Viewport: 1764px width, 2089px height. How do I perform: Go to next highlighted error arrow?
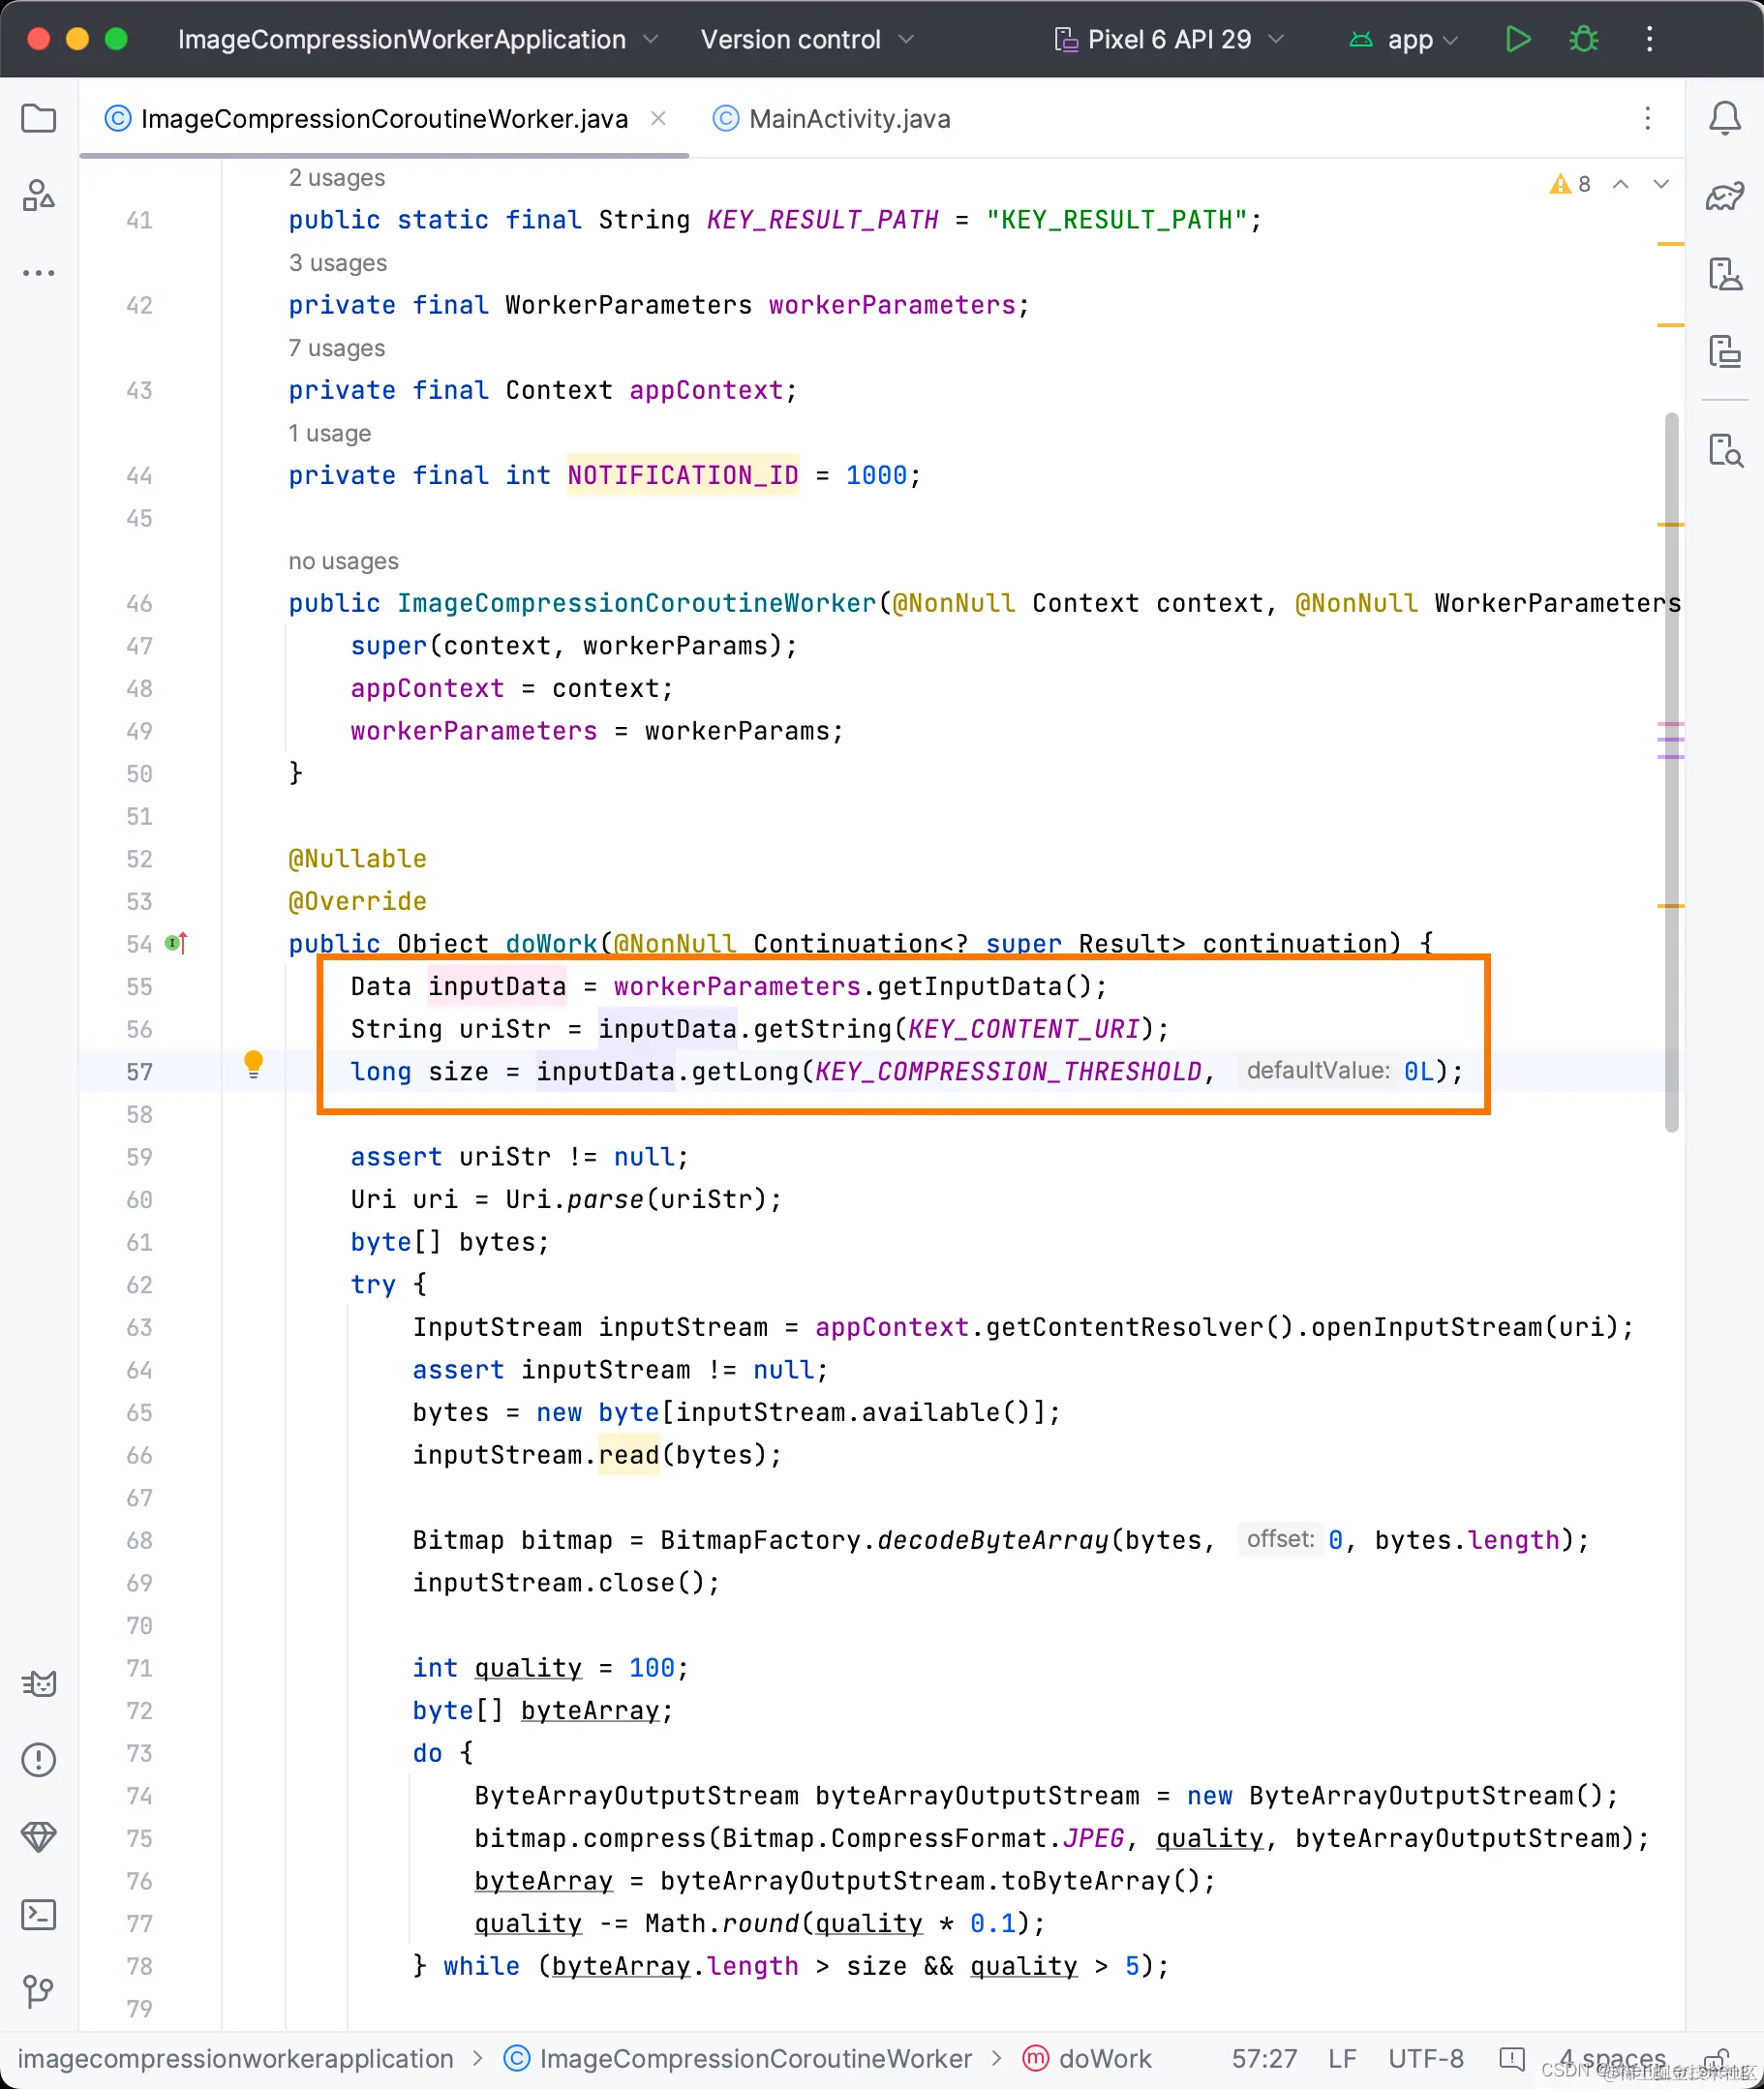click(x=1661, y=184)
